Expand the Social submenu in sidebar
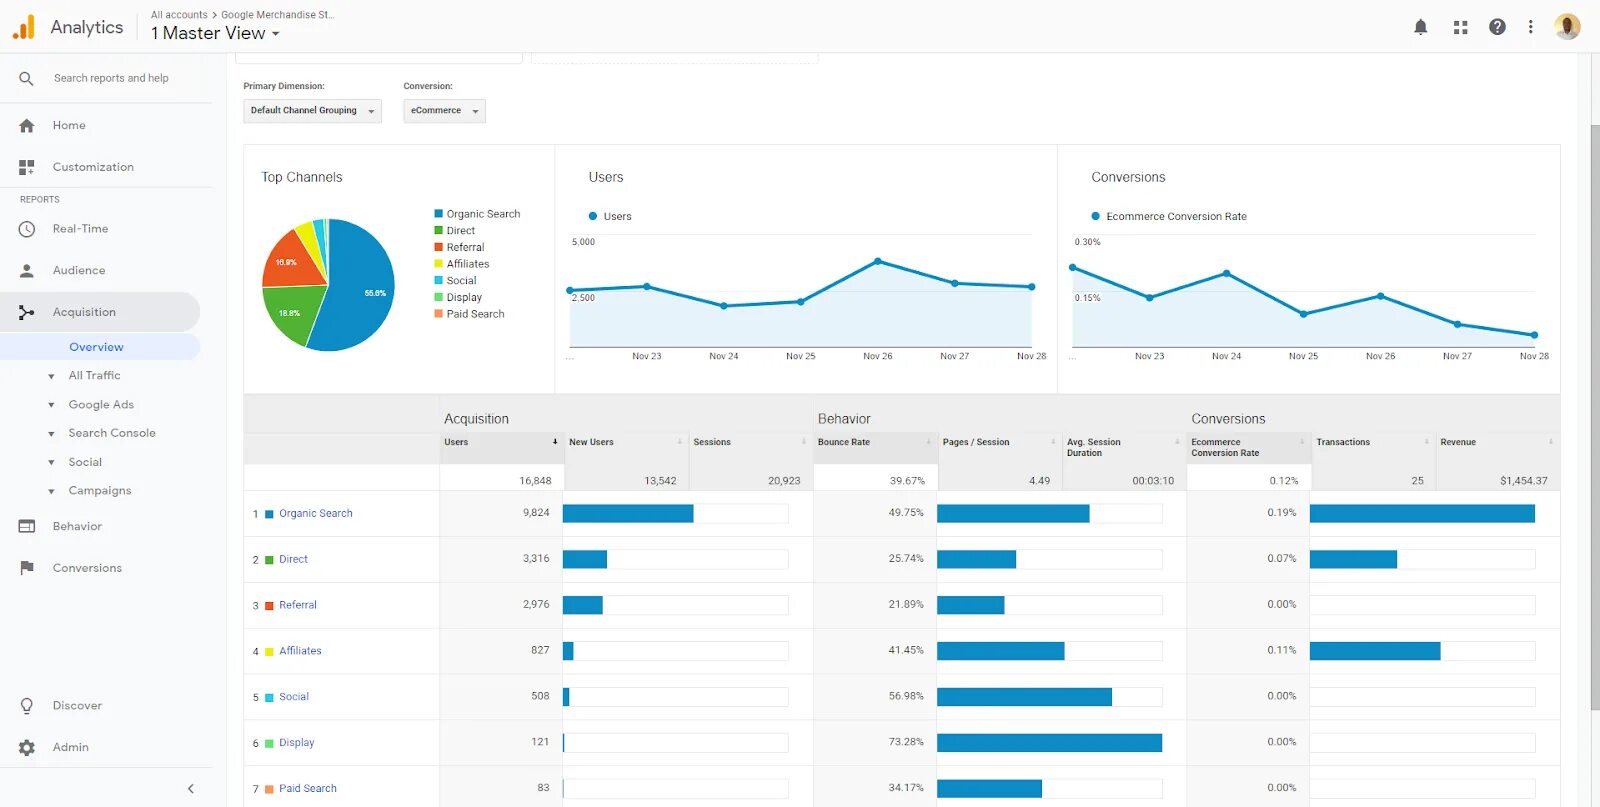 pos(51,463)
